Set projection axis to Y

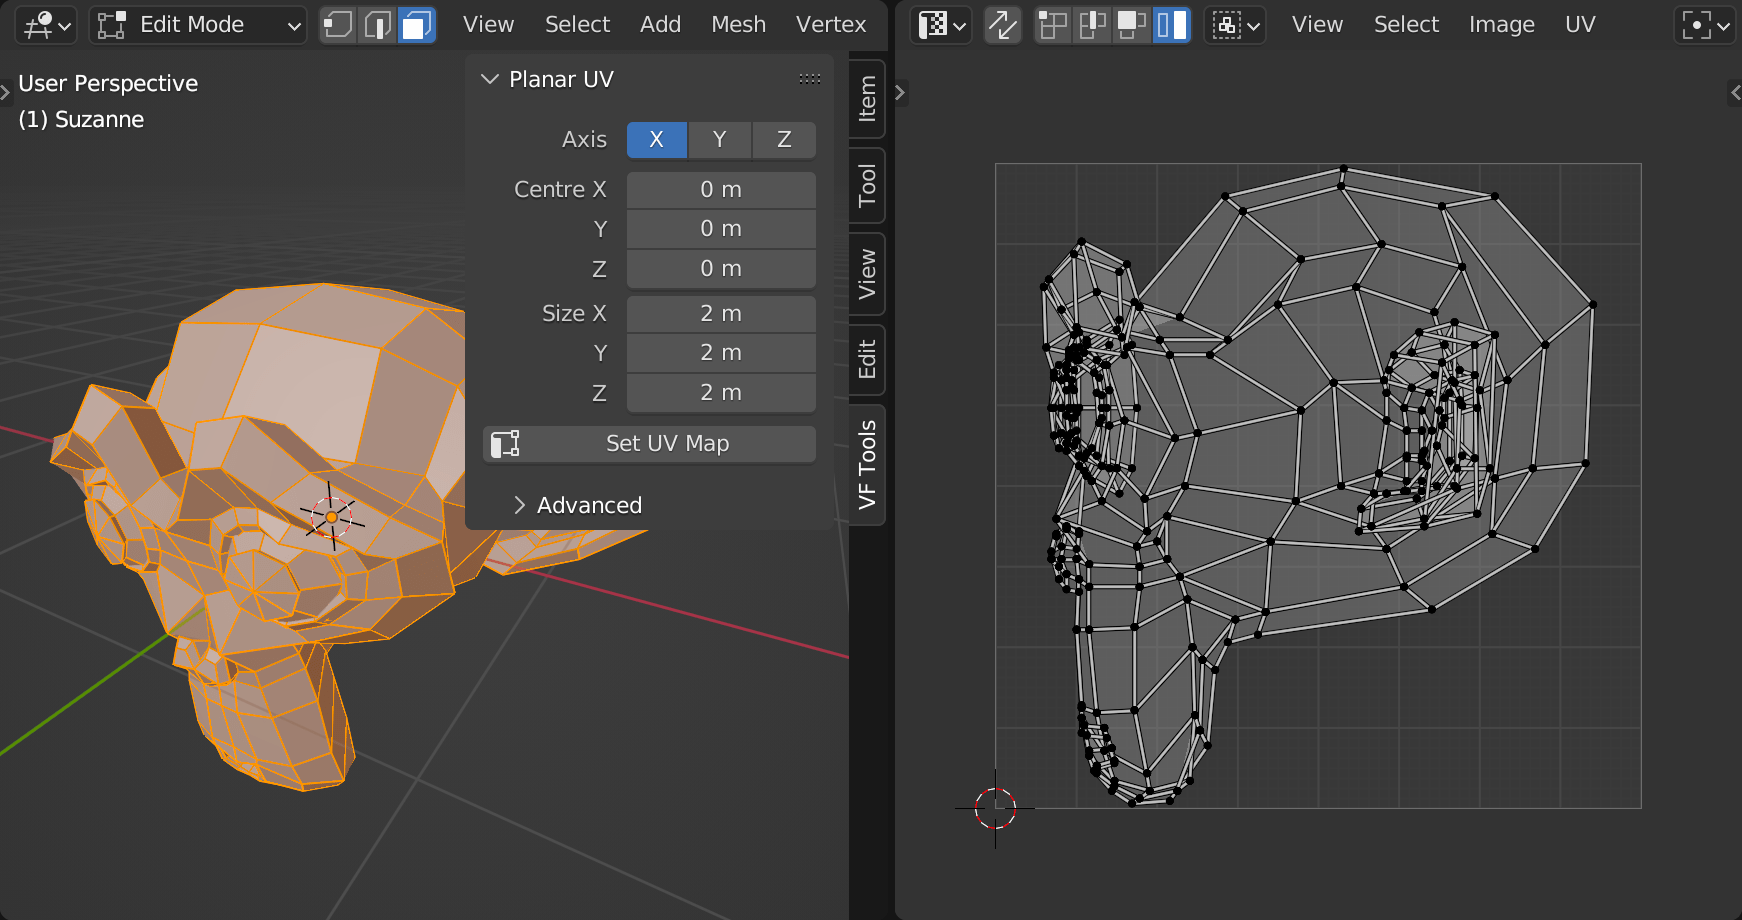point(720,140)
